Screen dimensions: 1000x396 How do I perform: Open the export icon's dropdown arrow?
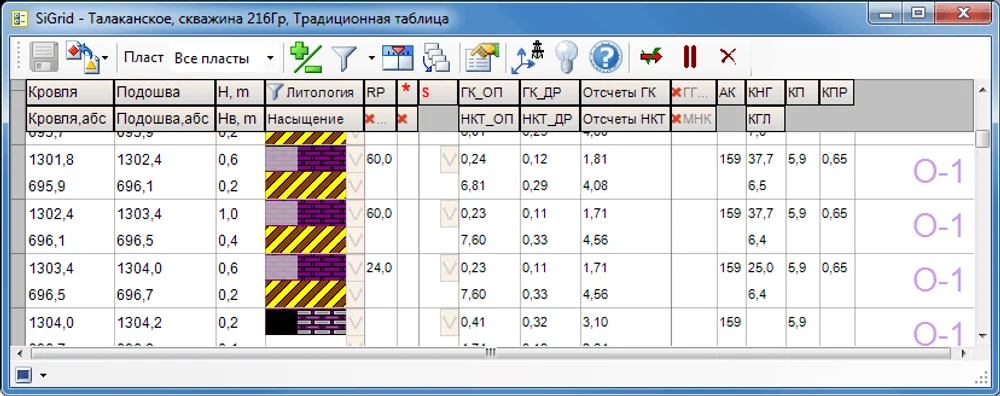pos(105,58)
